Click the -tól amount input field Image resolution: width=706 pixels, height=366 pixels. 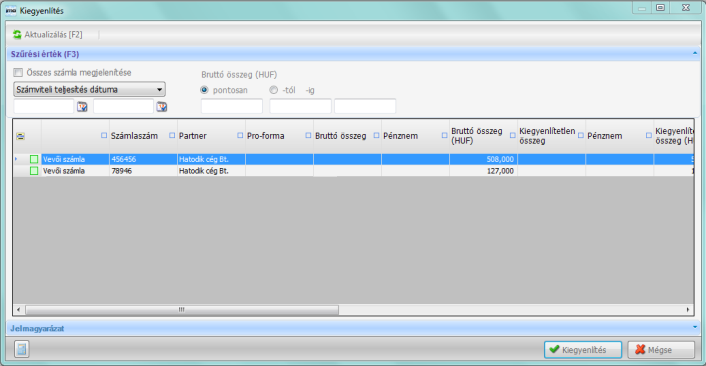300,107
